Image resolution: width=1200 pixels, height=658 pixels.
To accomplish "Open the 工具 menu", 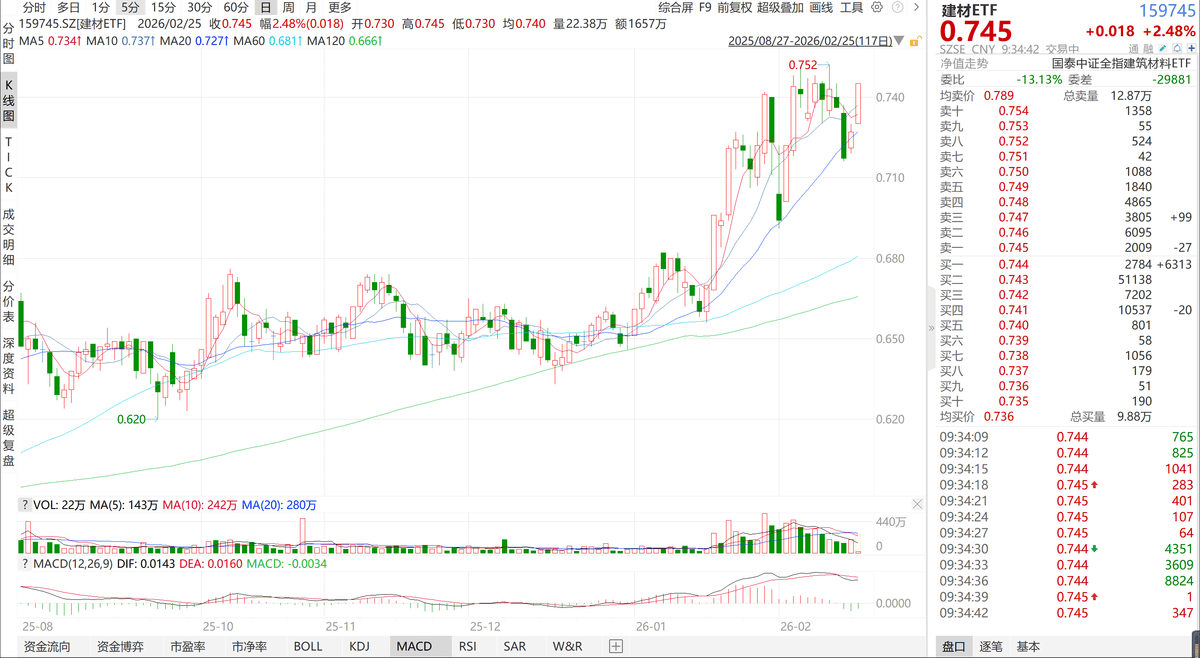I will tap(851, 7).
